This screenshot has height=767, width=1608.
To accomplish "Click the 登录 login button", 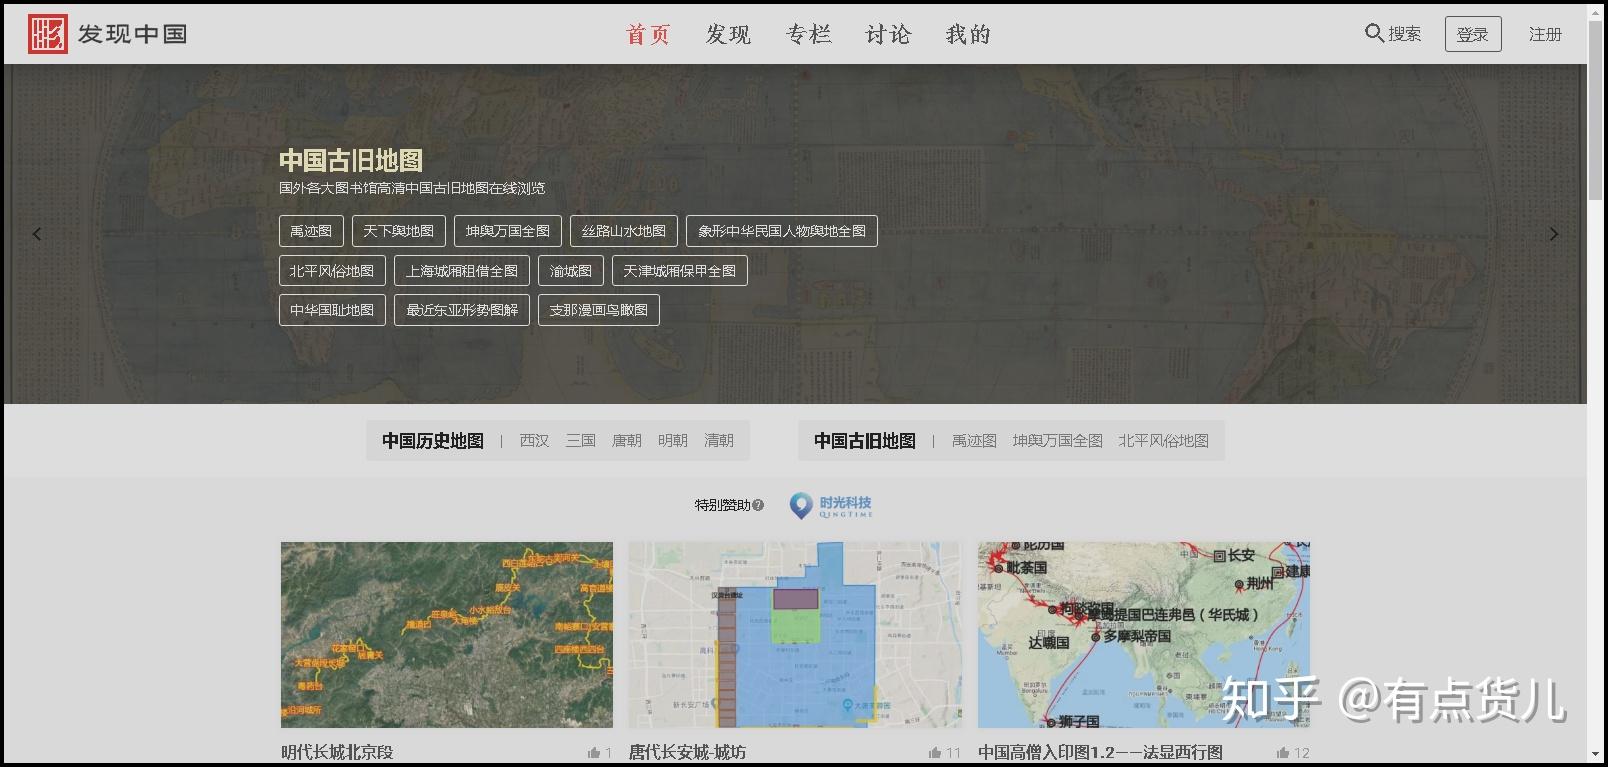I will point(1473,34).
